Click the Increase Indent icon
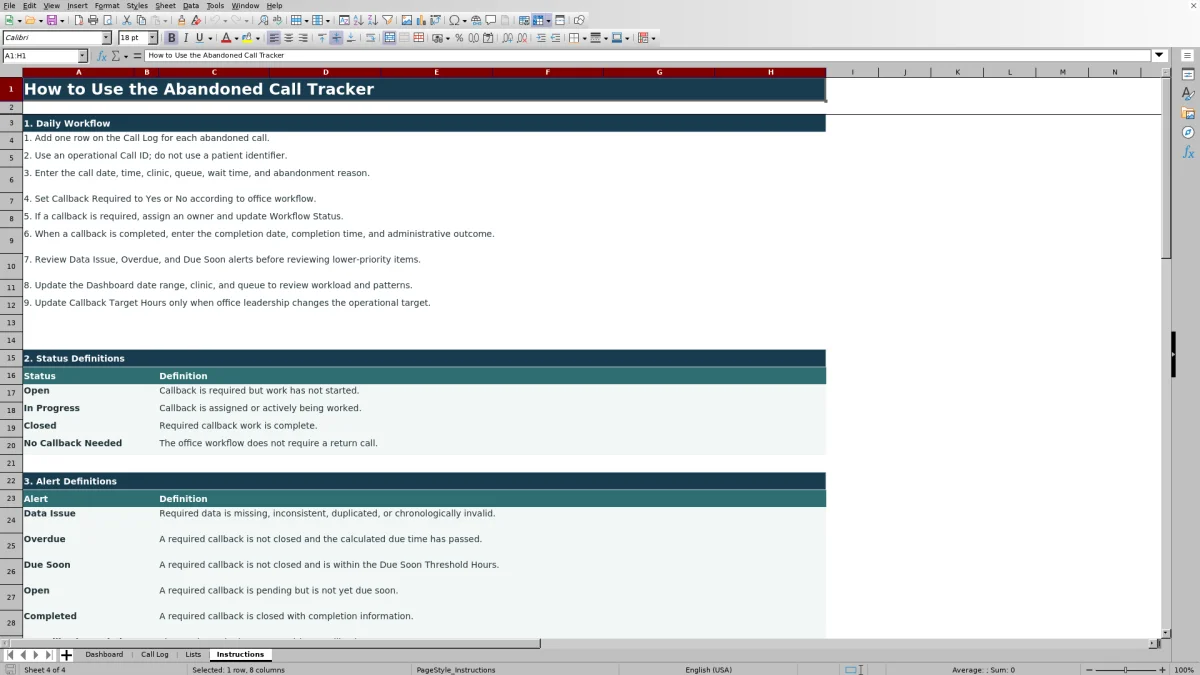1200x675 pixels. tap(541, 38)
